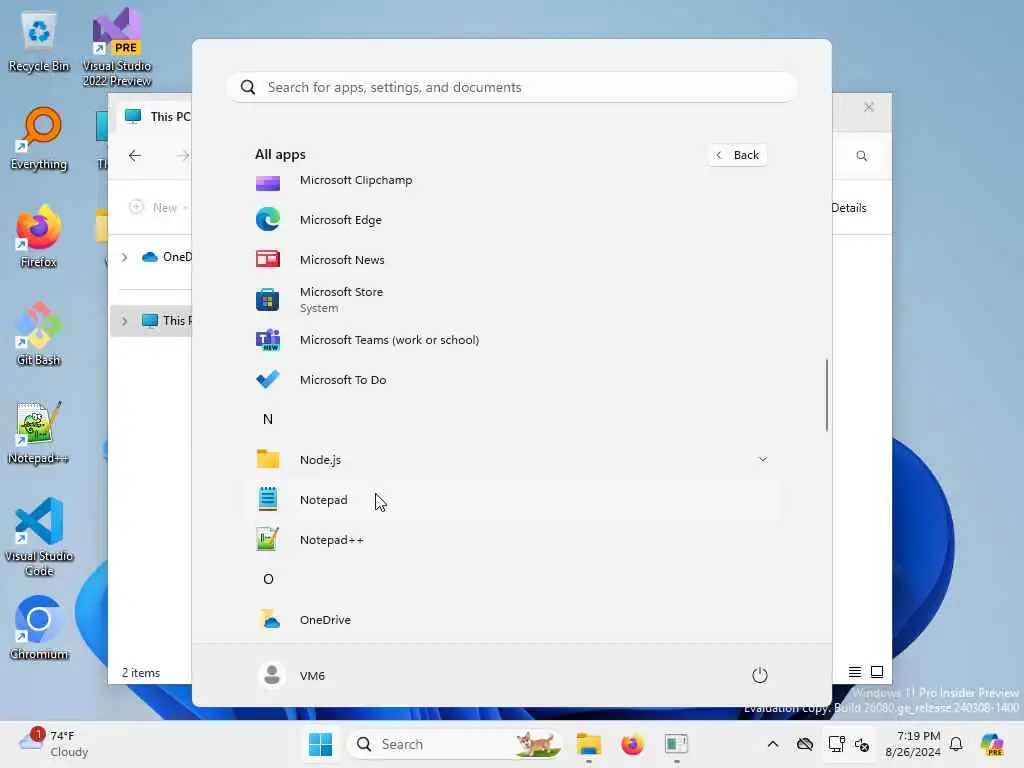Select the Firefox desktop shortcut
The height and width of the screenshot is (768, 1024).
pos(39,236)
